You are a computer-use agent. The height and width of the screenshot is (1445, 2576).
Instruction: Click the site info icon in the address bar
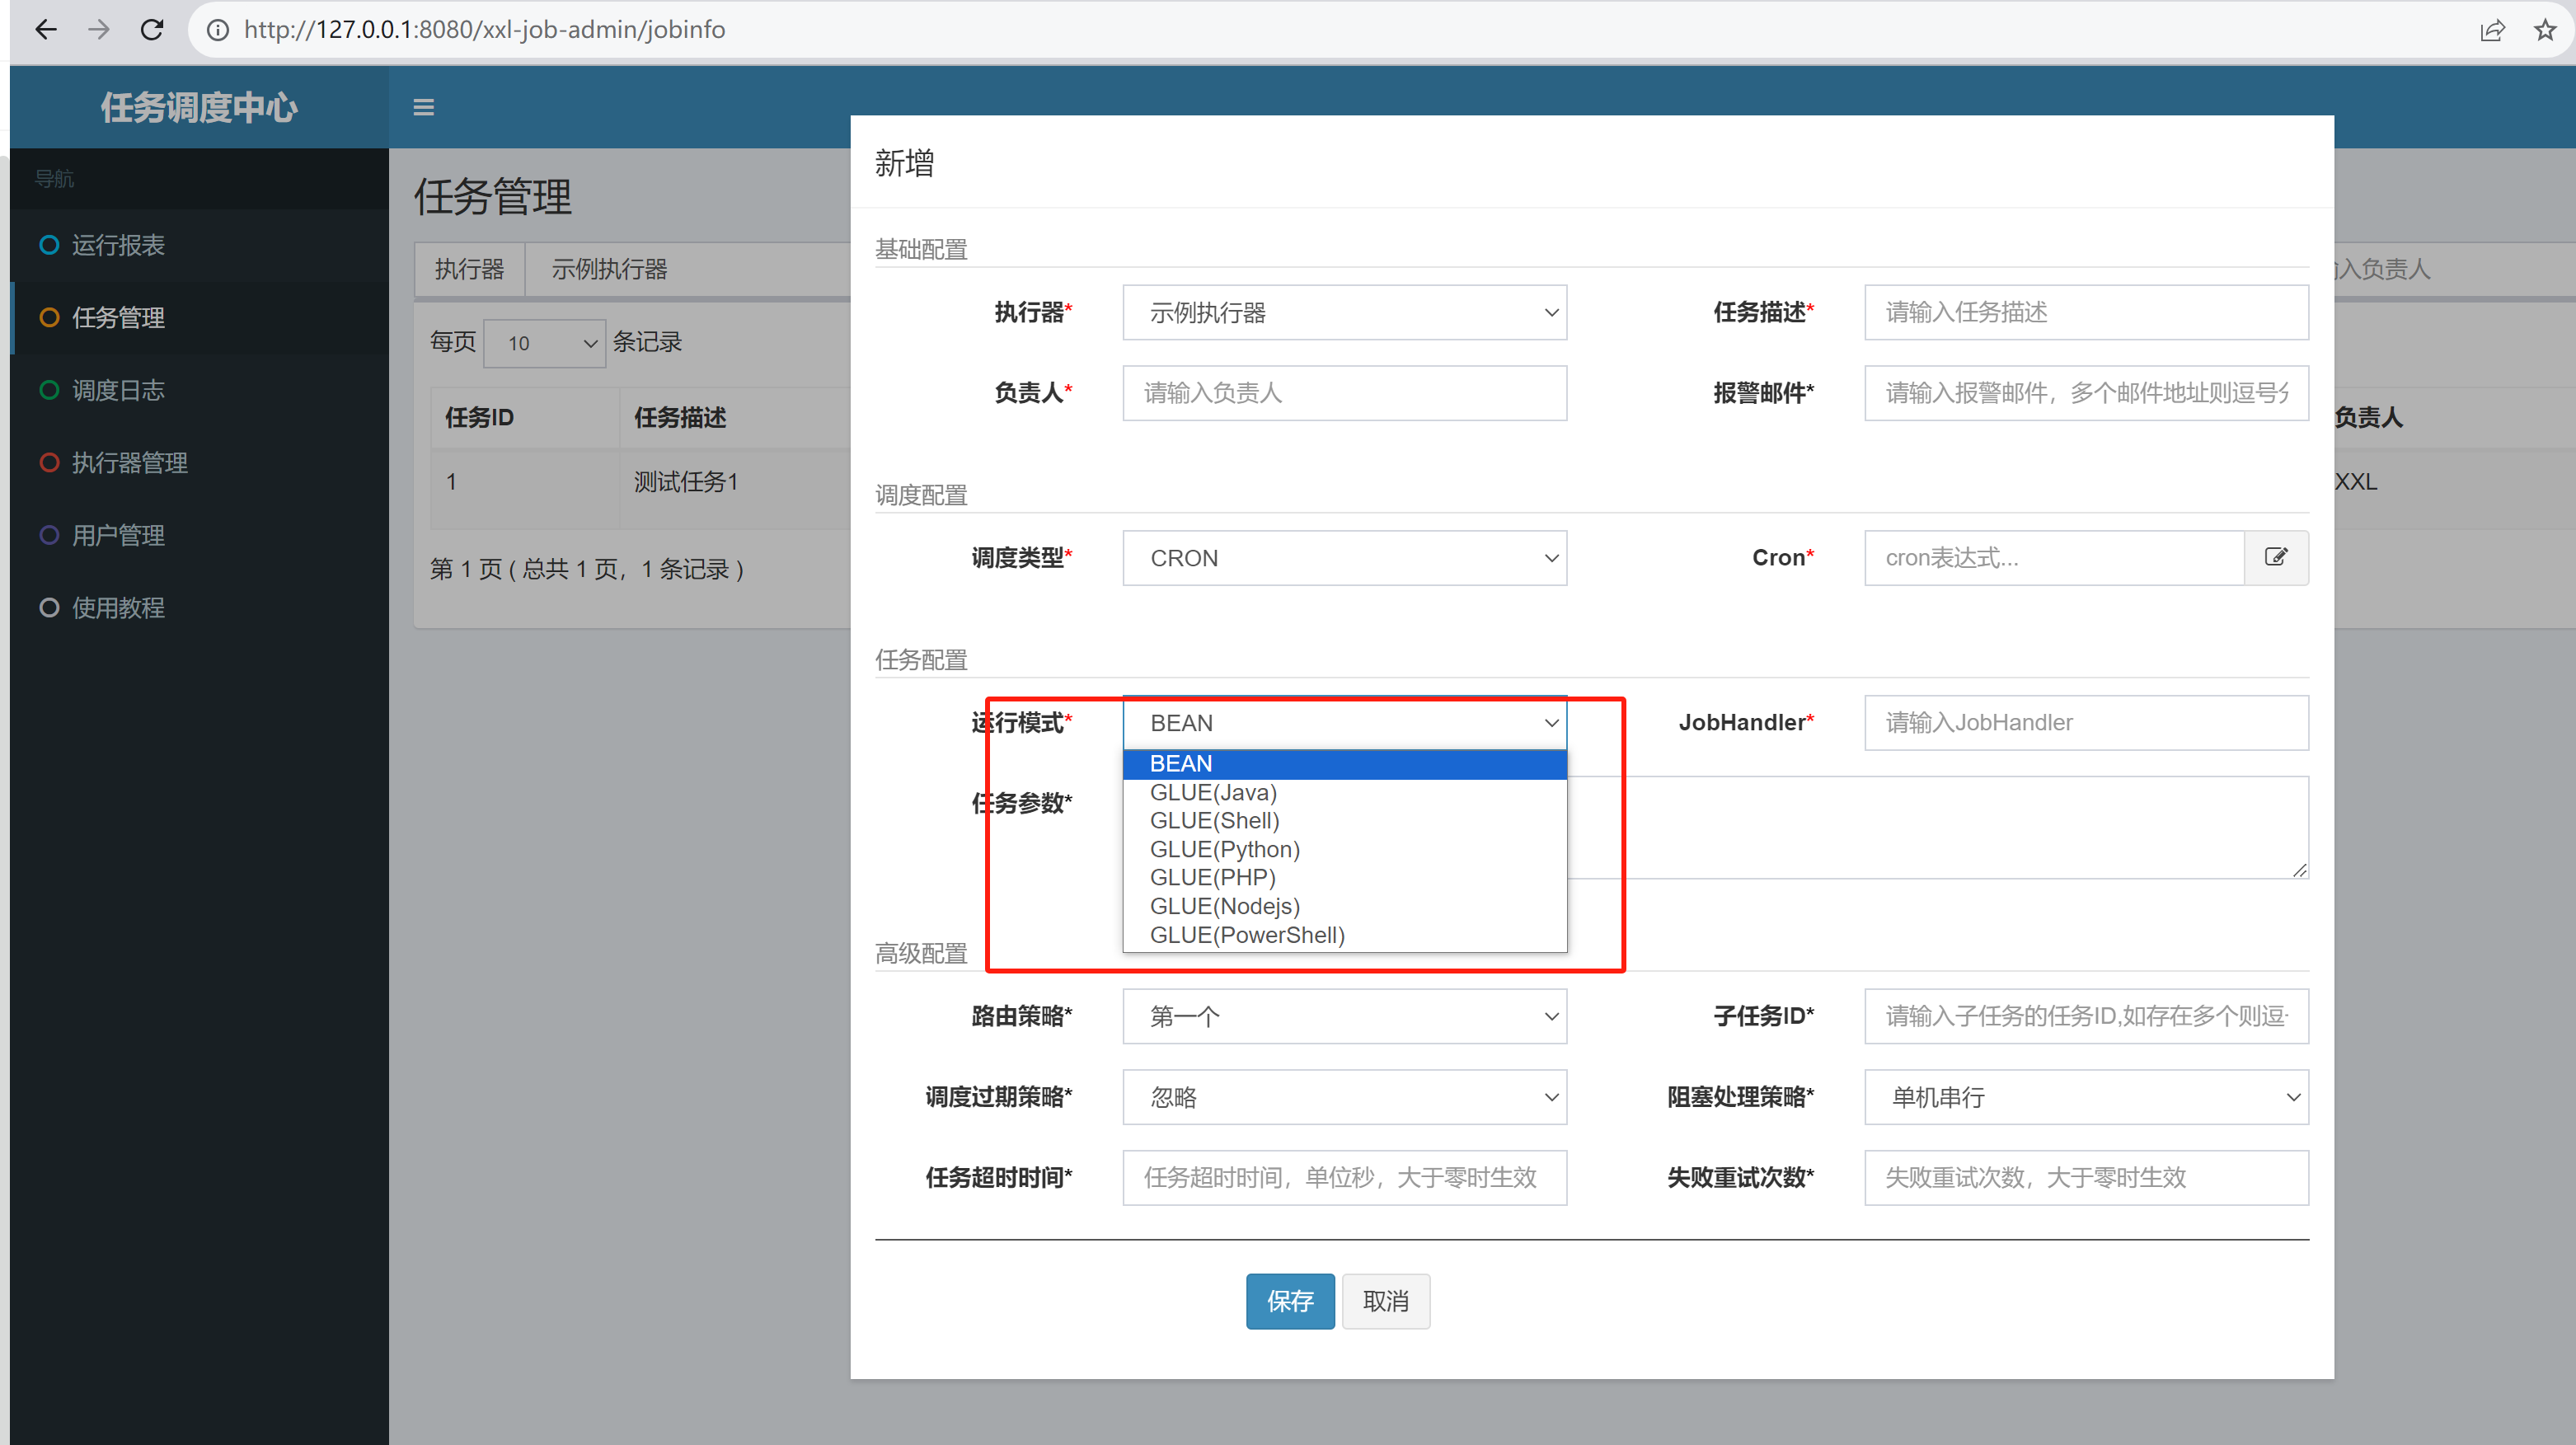click(x=217, y=30)
